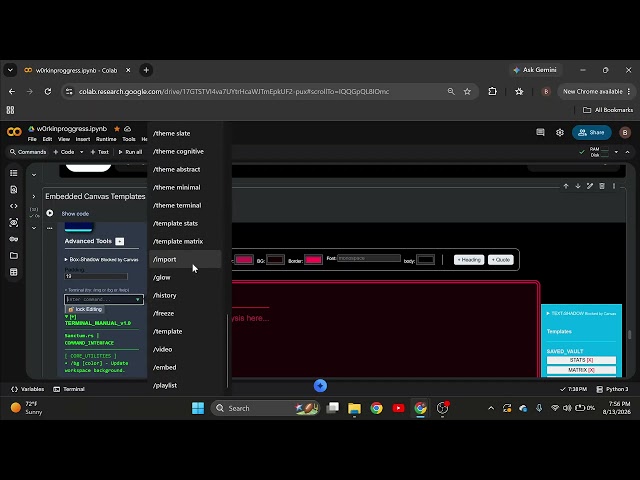The image size is (640, 480).
Task: Open the code snippets sidebar icon
Action: point(13,206)
